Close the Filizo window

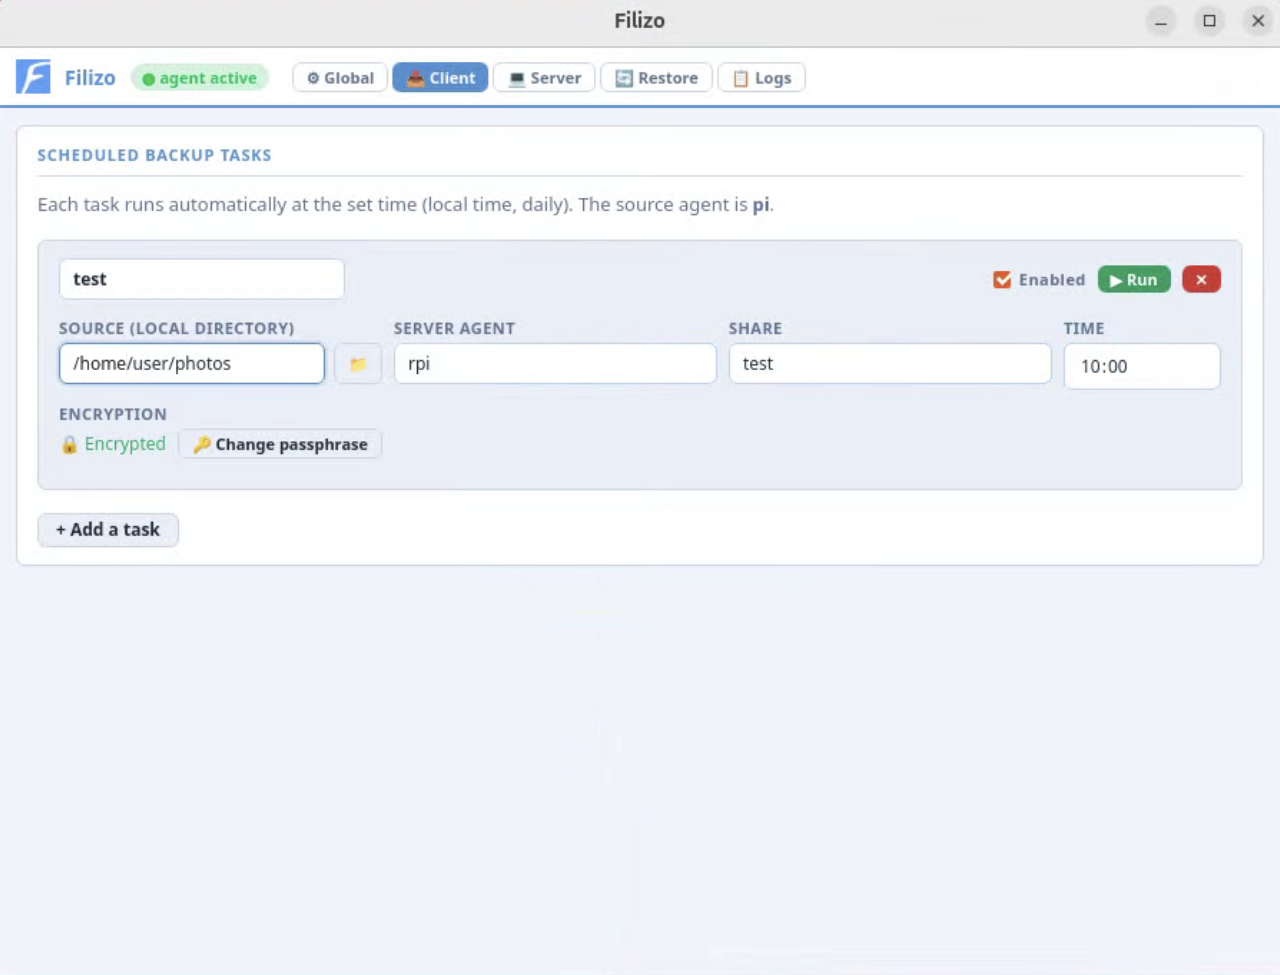click(x=1258, y=21)
